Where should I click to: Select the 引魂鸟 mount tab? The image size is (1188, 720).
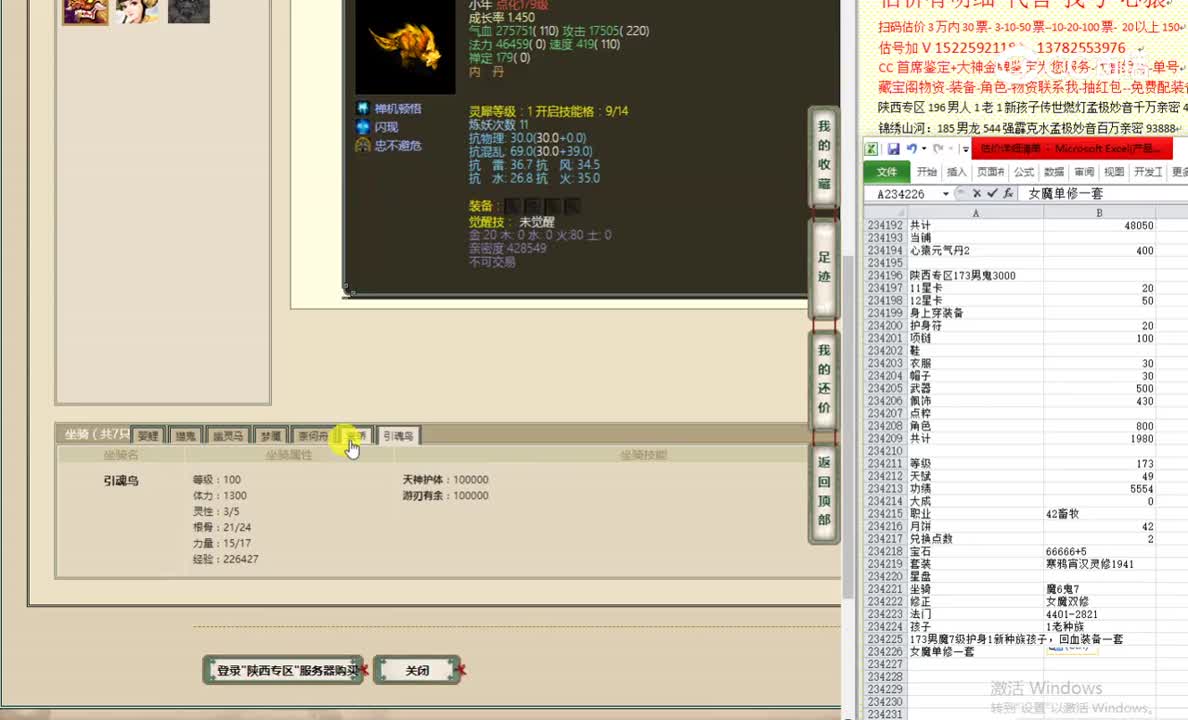(x=399, y=436)
